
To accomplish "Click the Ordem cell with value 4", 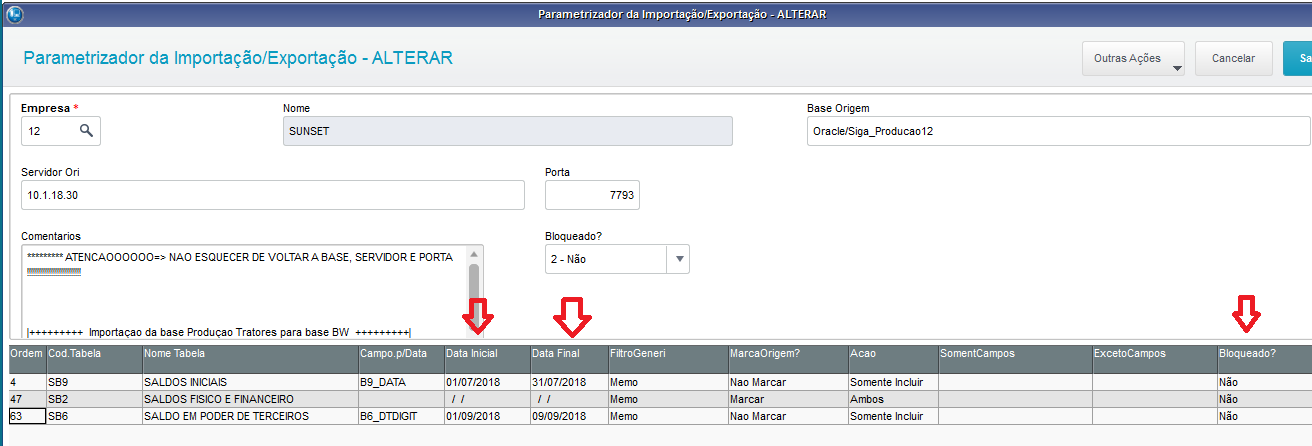I will tap(27, 383).
